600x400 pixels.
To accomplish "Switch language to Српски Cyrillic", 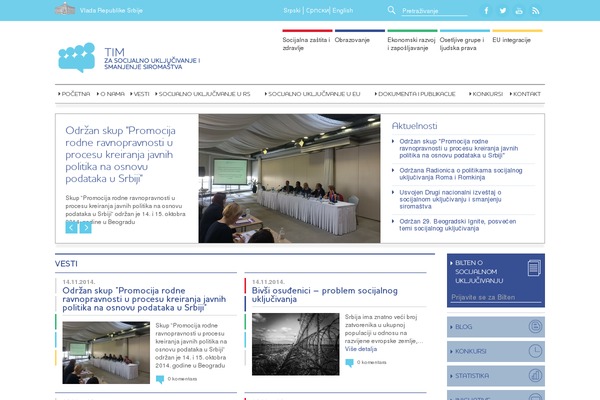I will pyautogui.click(x=317, y=11).
